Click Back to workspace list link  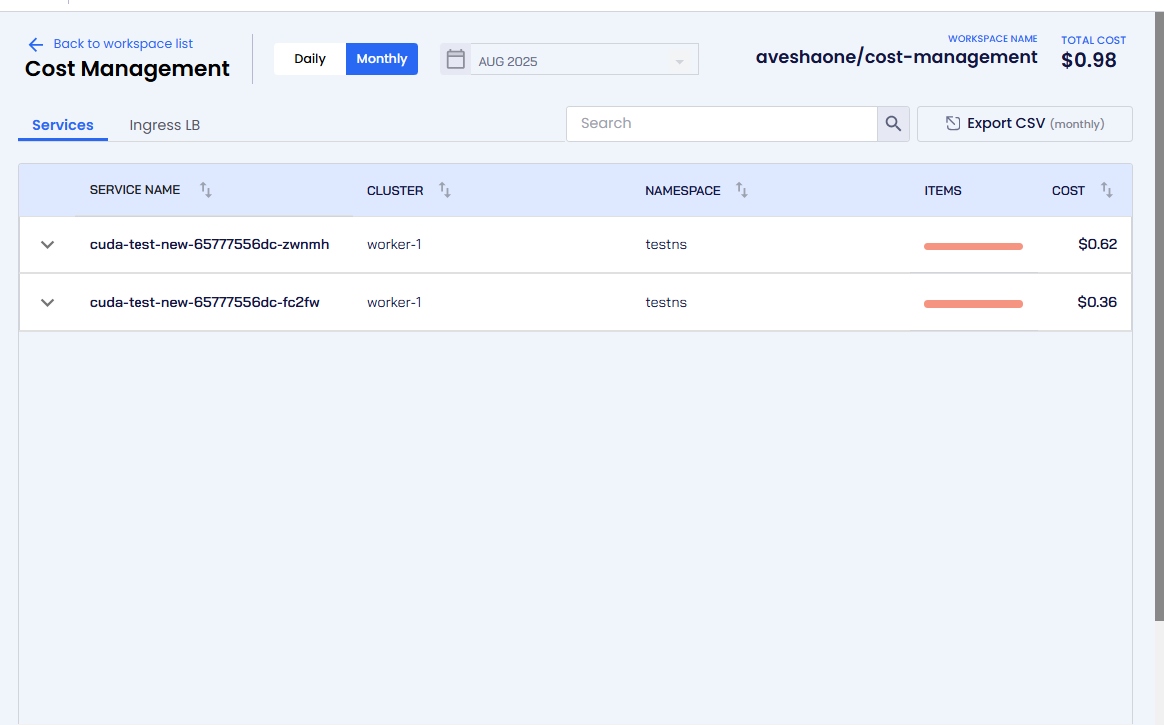point(123,44)
